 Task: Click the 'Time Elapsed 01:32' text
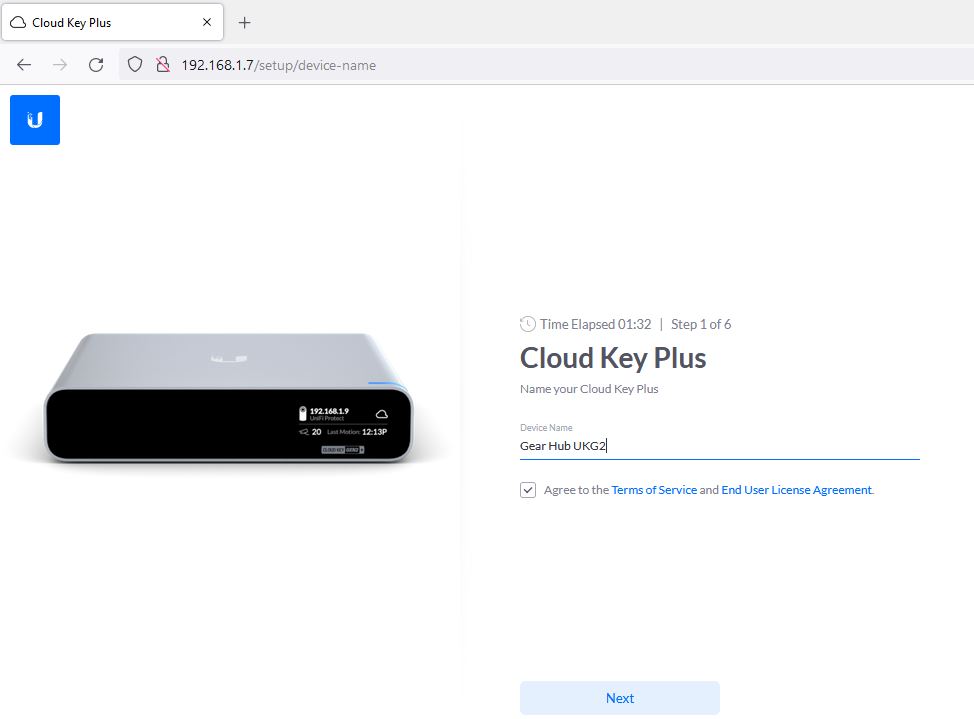point(595,324)
